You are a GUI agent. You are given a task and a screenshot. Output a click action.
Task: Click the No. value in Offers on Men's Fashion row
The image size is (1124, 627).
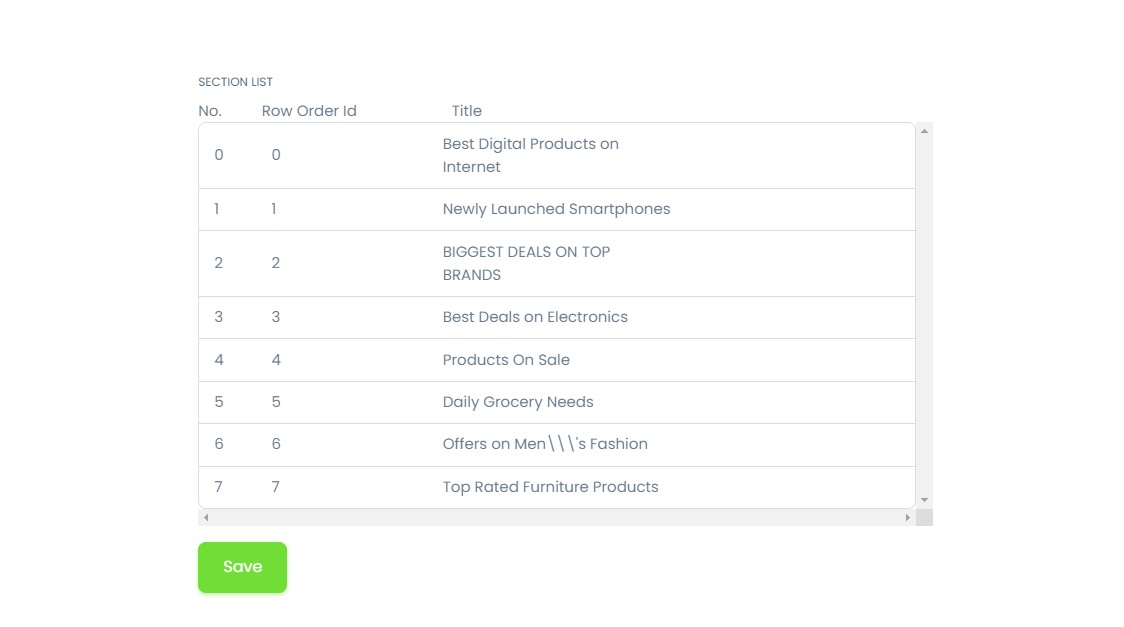[x=219, y=444]
